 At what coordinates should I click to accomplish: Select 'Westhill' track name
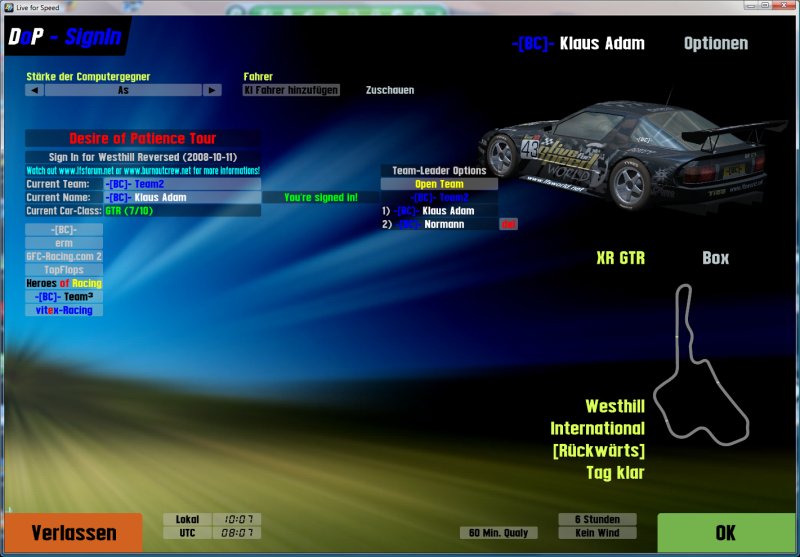[x=615, y=407]
